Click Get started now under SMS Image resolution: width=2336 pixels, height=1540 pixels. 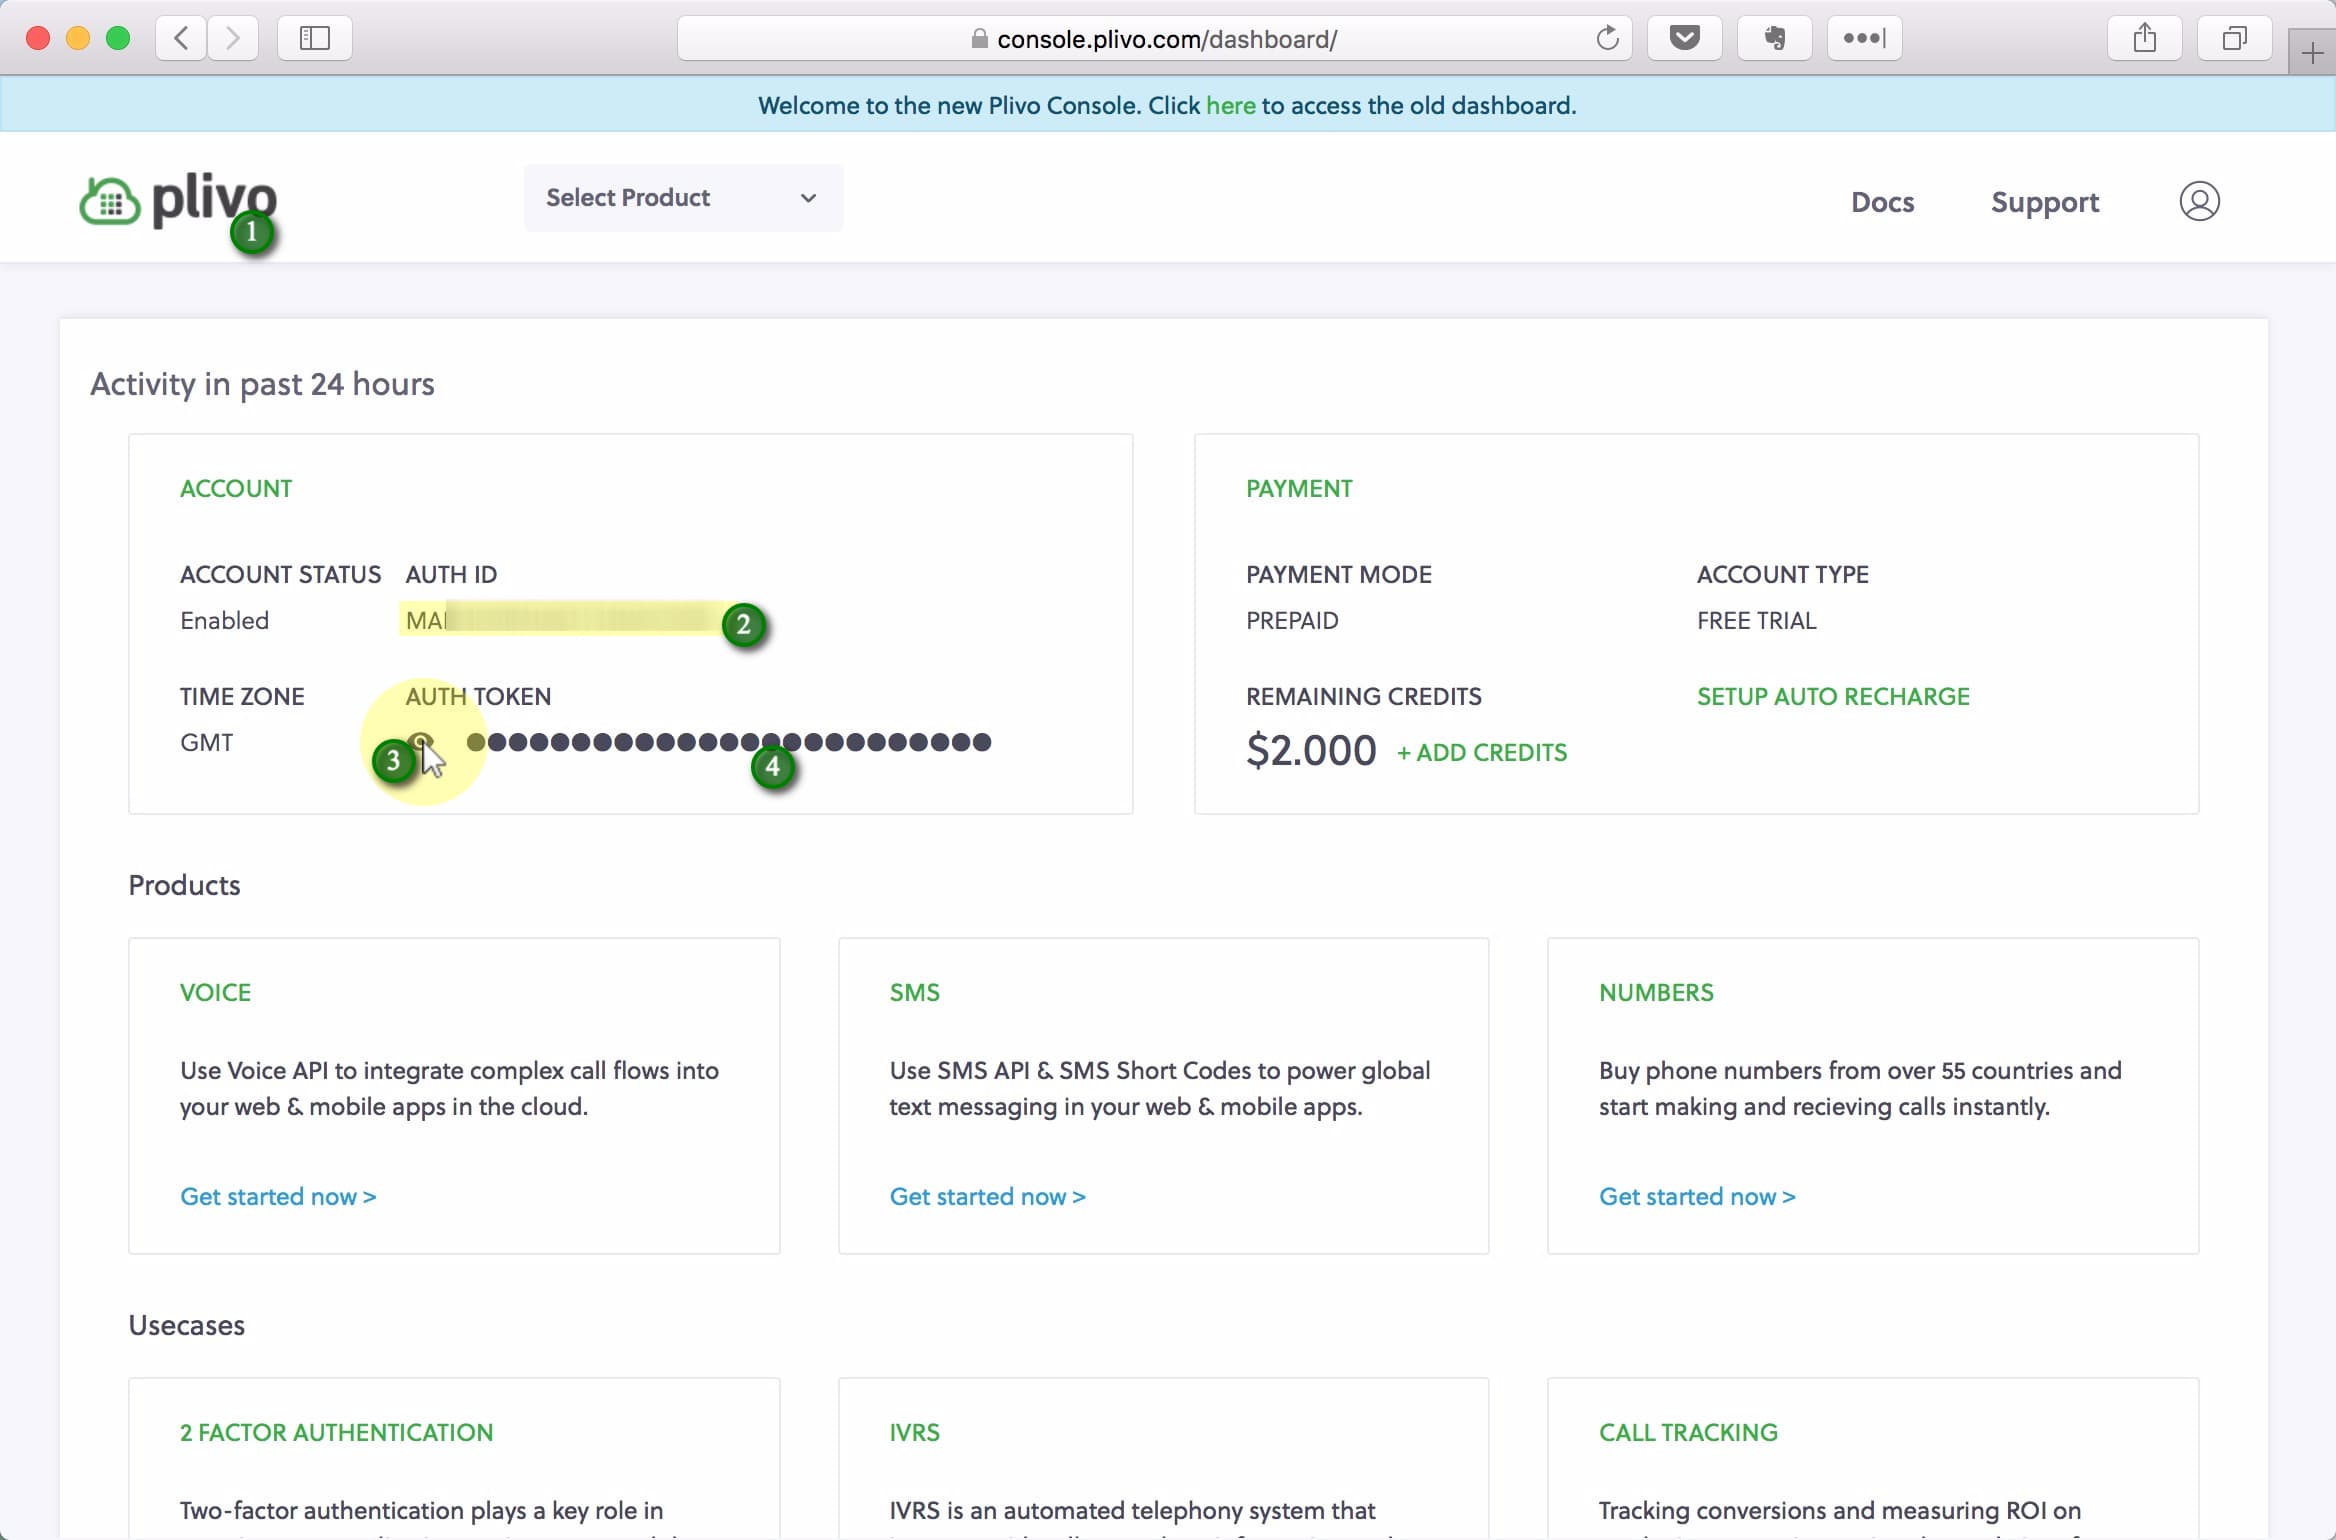click(988, 1196)
